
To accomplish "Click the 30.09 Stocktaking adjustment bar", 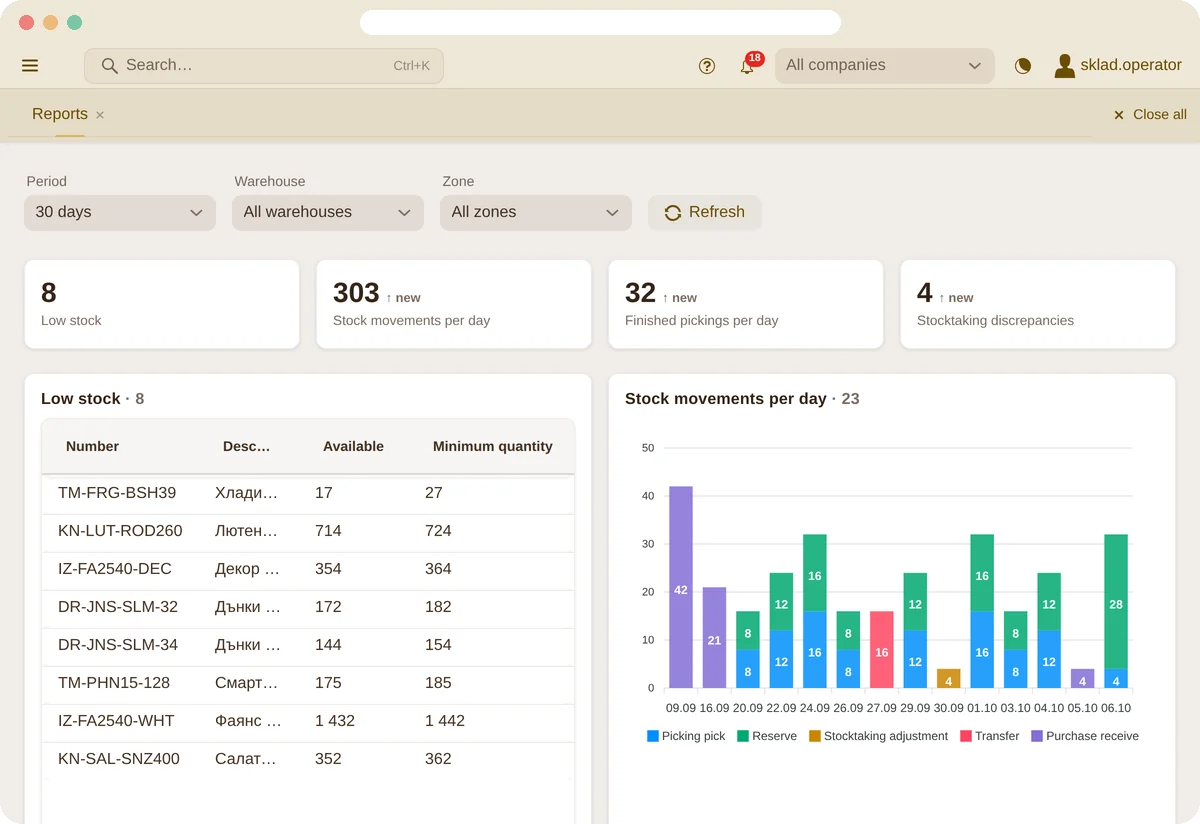I will click(949, 679).
